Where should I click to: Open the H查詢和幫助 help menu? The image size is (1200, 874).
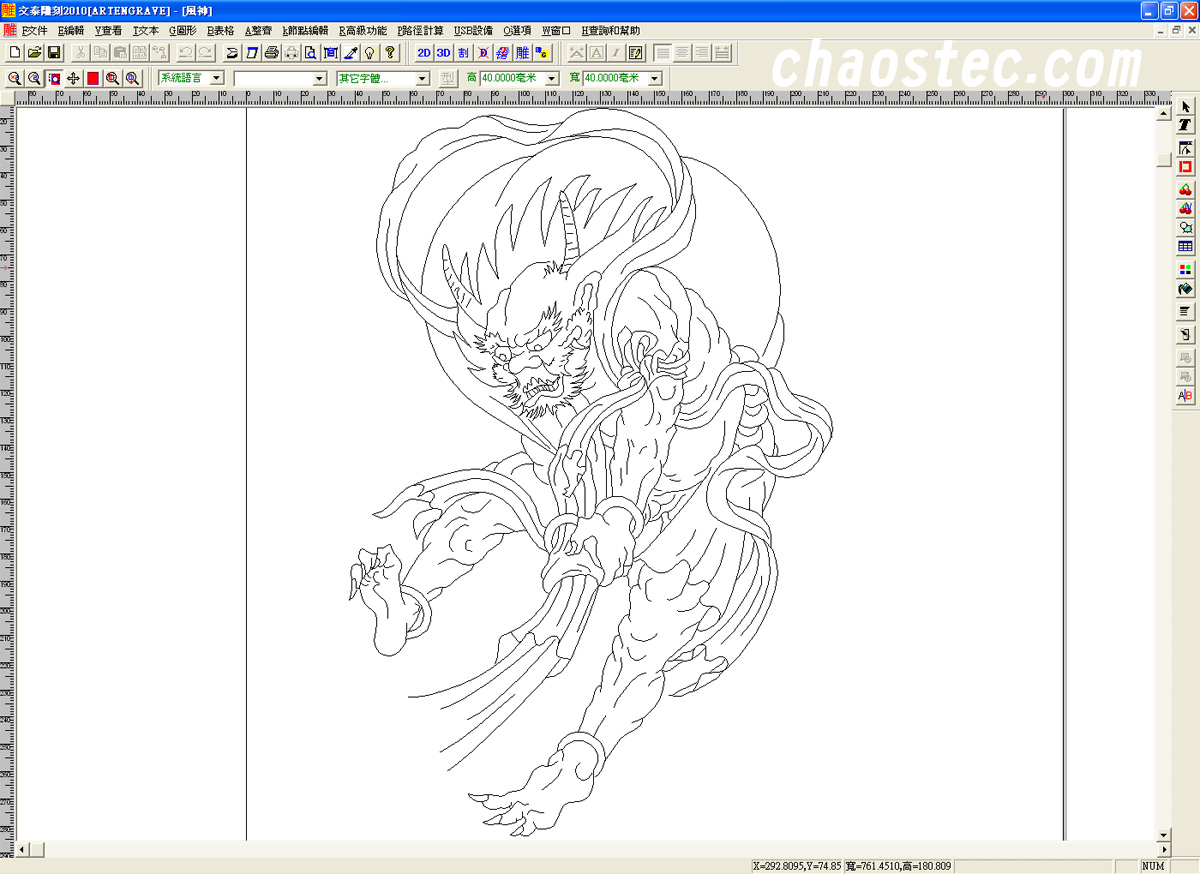[611, 31]
